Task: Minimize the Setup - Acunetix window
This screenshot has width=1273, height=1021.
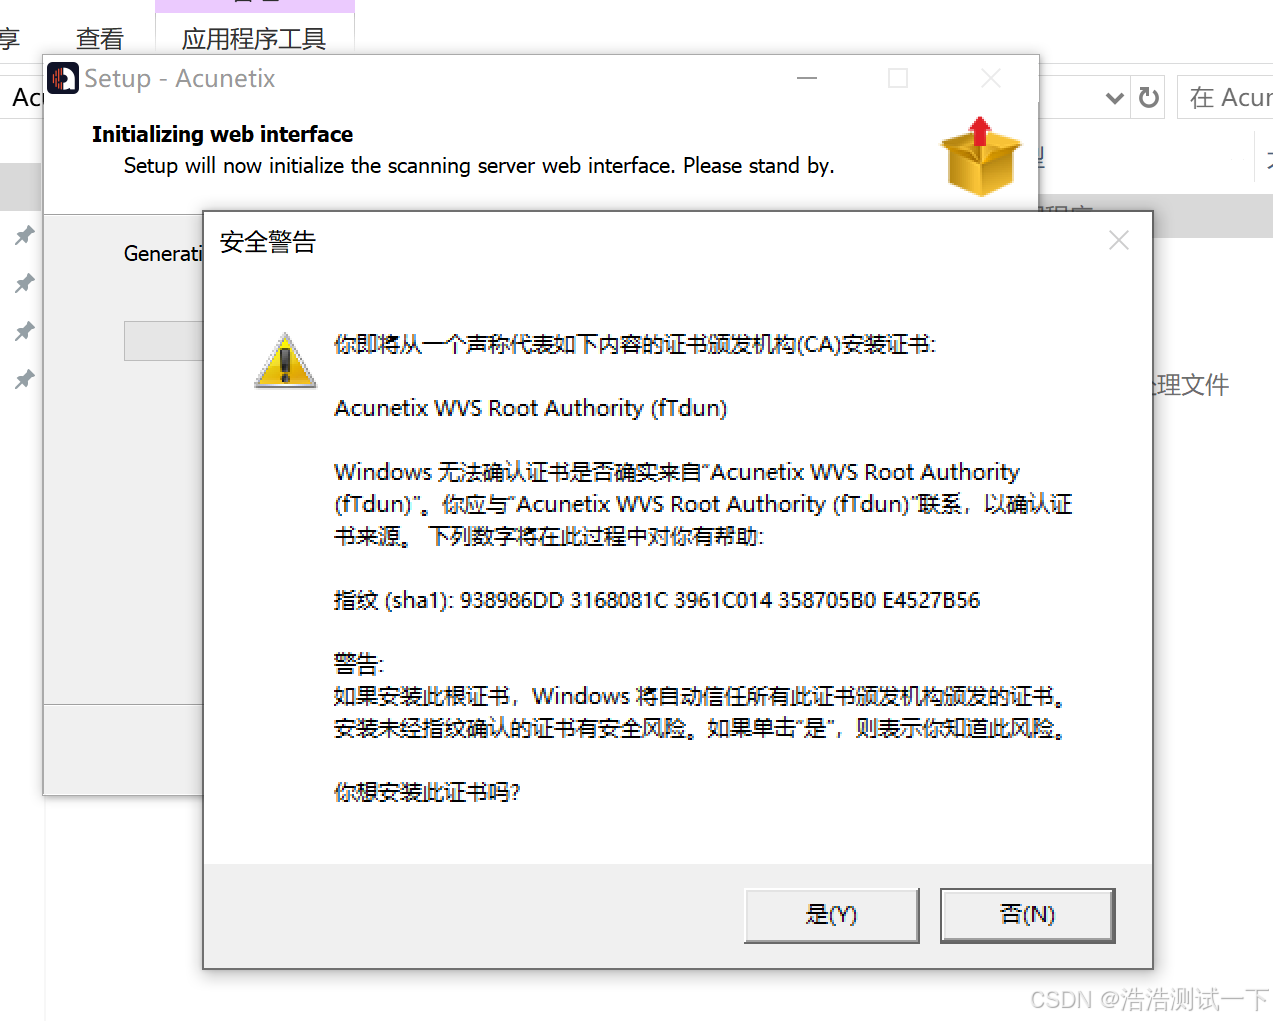Action: (807, 78)
